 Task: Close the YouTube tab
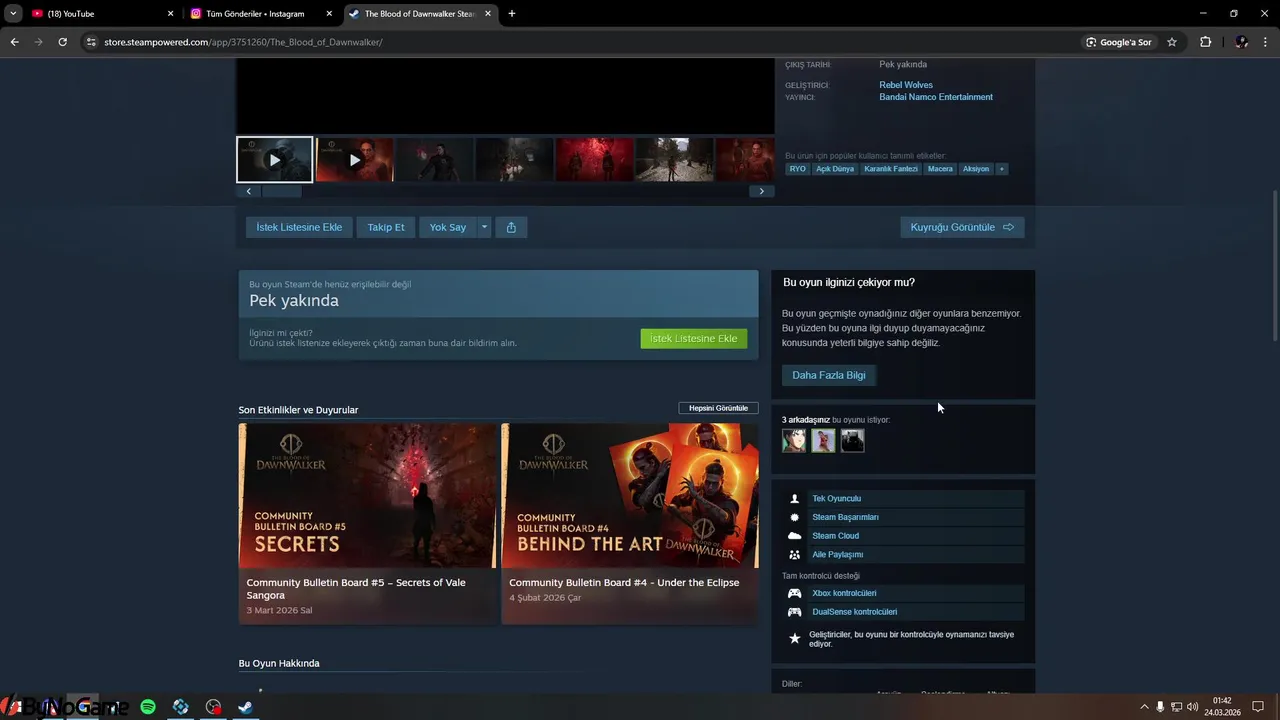[x=170, y=14]
